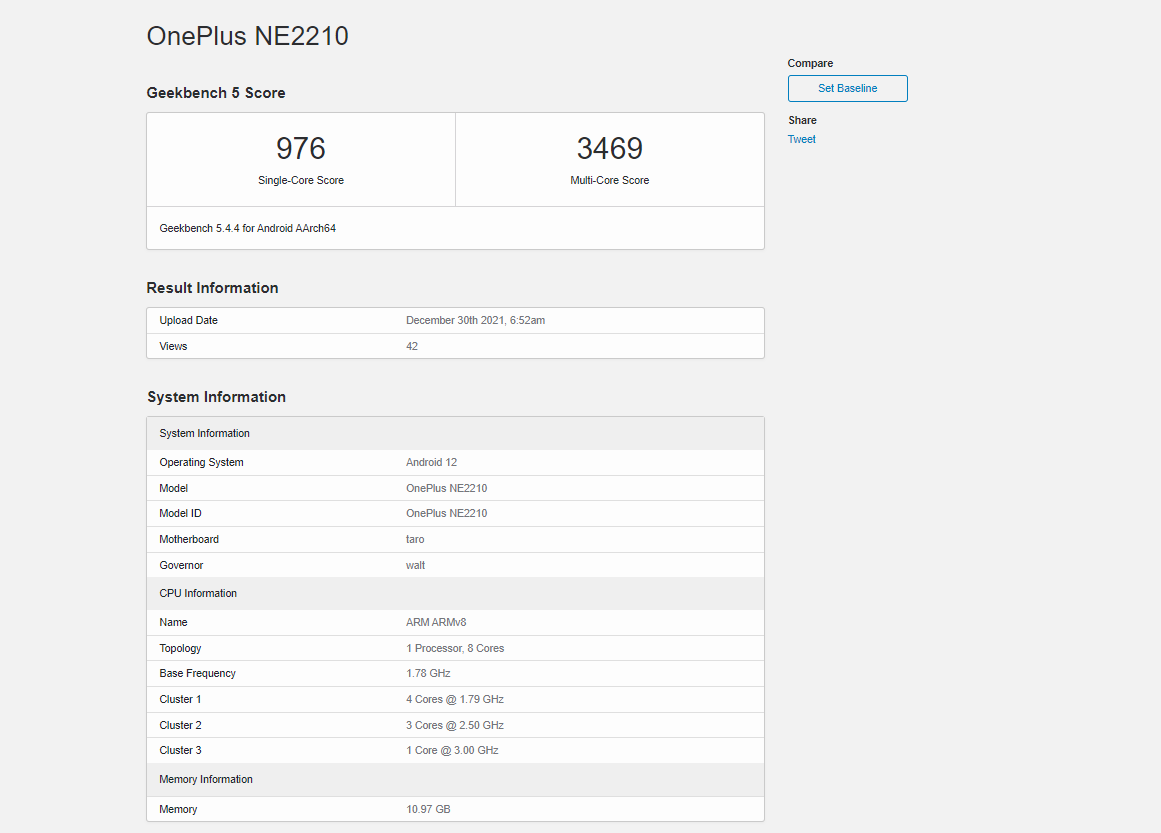Click the Topology 1 Processor, 8 Cores value
This screenshot has height=833, width=1161.
pos(455,648)
